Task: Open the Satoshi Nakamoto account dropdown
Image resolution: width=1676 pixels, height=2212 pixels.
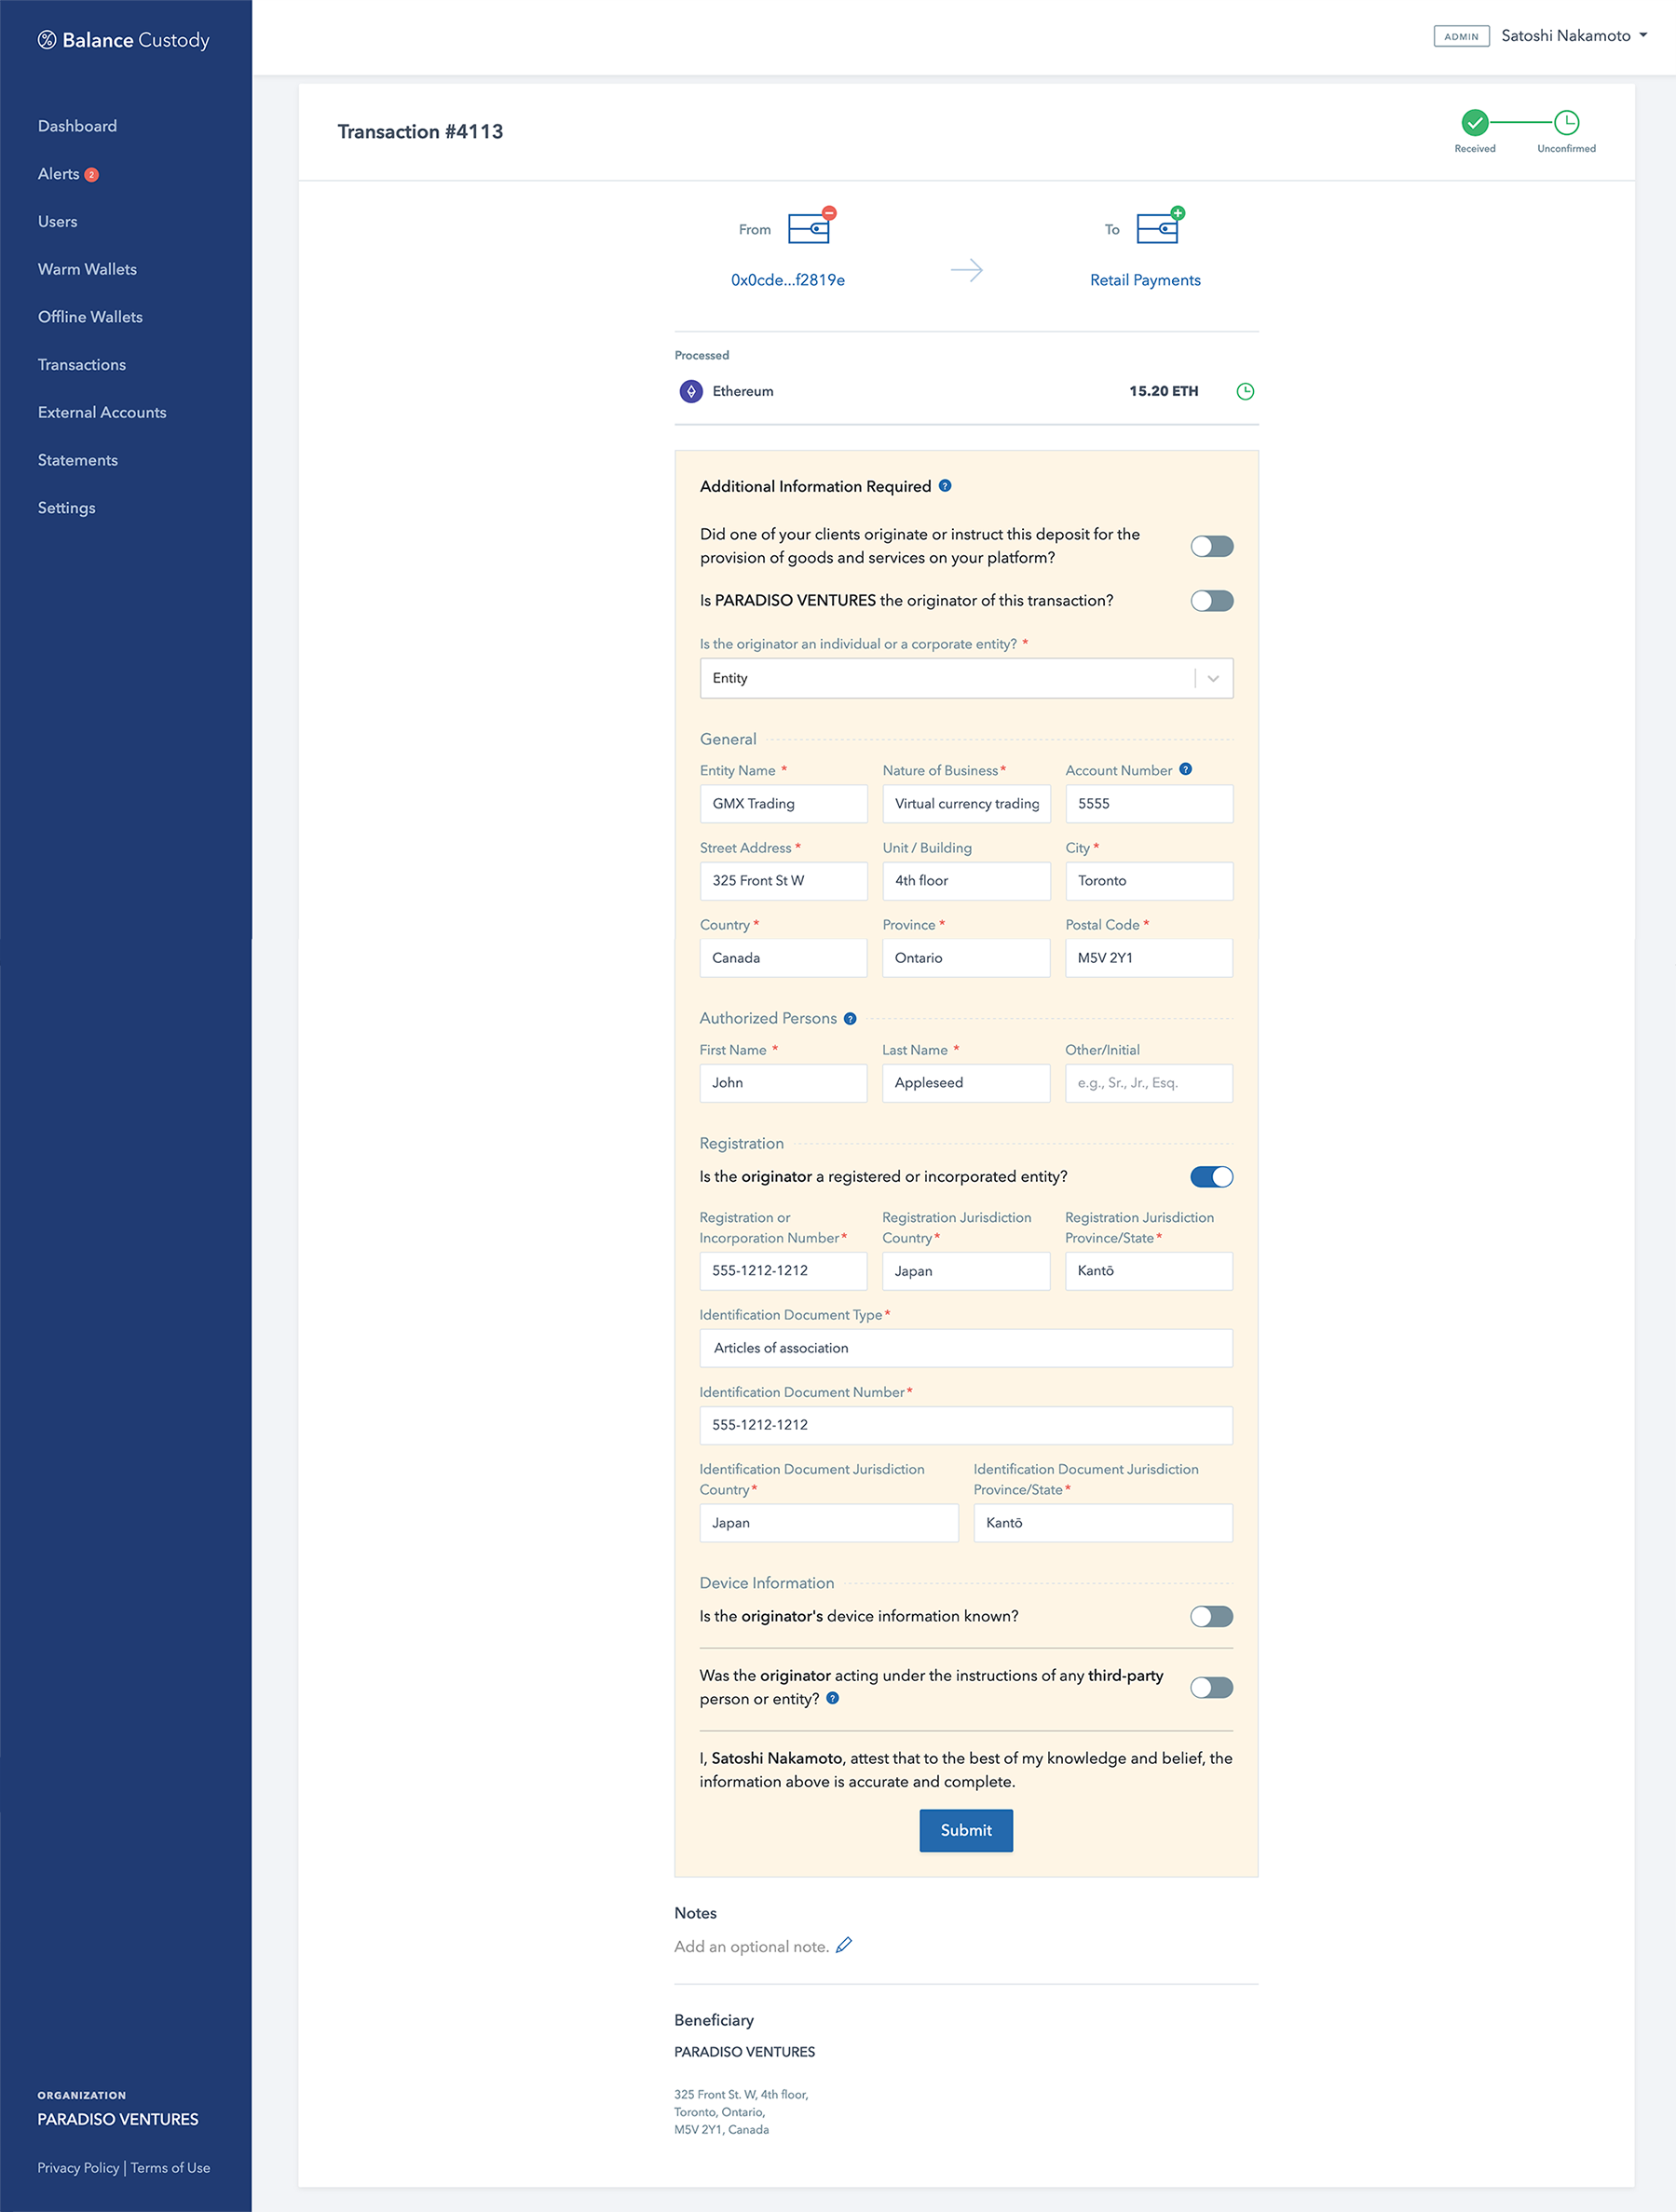Action: point(1573,35)
